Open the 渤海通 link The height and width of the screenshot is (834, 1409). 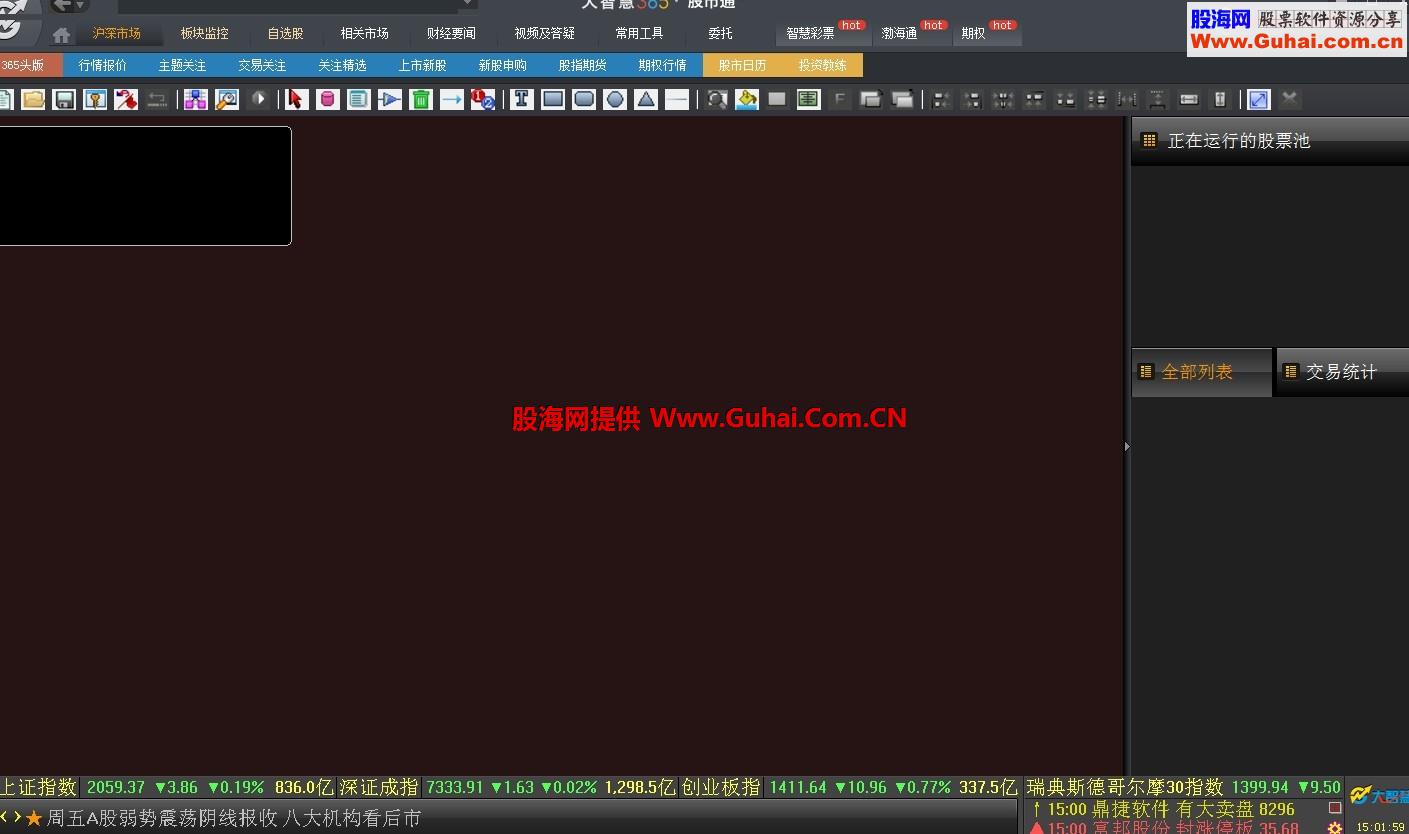coord(900,33)
